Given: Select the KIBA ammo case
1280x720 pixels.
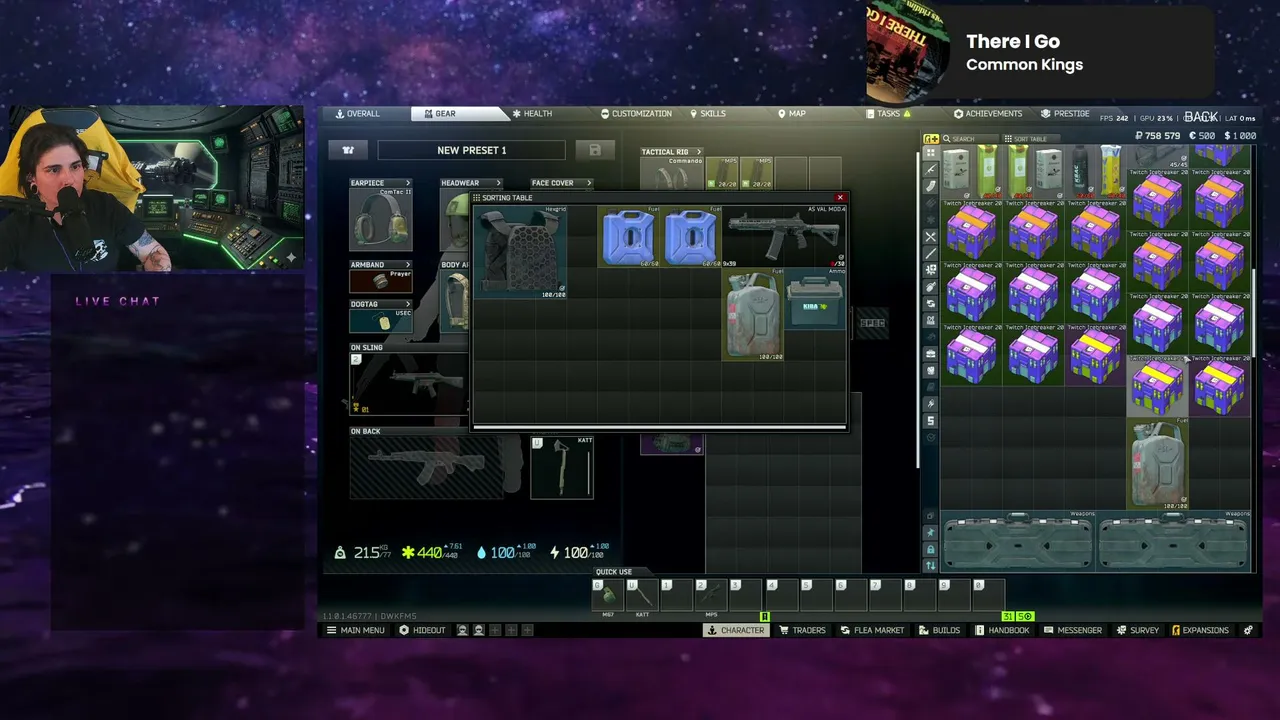Looking at the screenshot, I should point(815,298).
